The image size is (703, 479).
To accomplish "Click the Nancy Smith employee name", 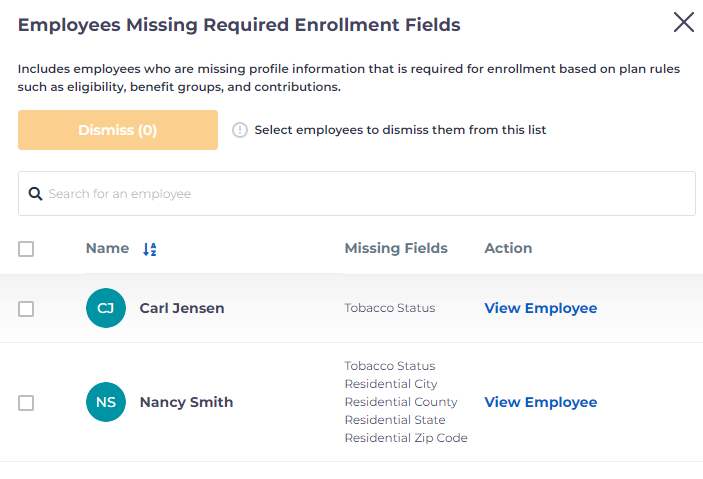I will coord(186,402).
